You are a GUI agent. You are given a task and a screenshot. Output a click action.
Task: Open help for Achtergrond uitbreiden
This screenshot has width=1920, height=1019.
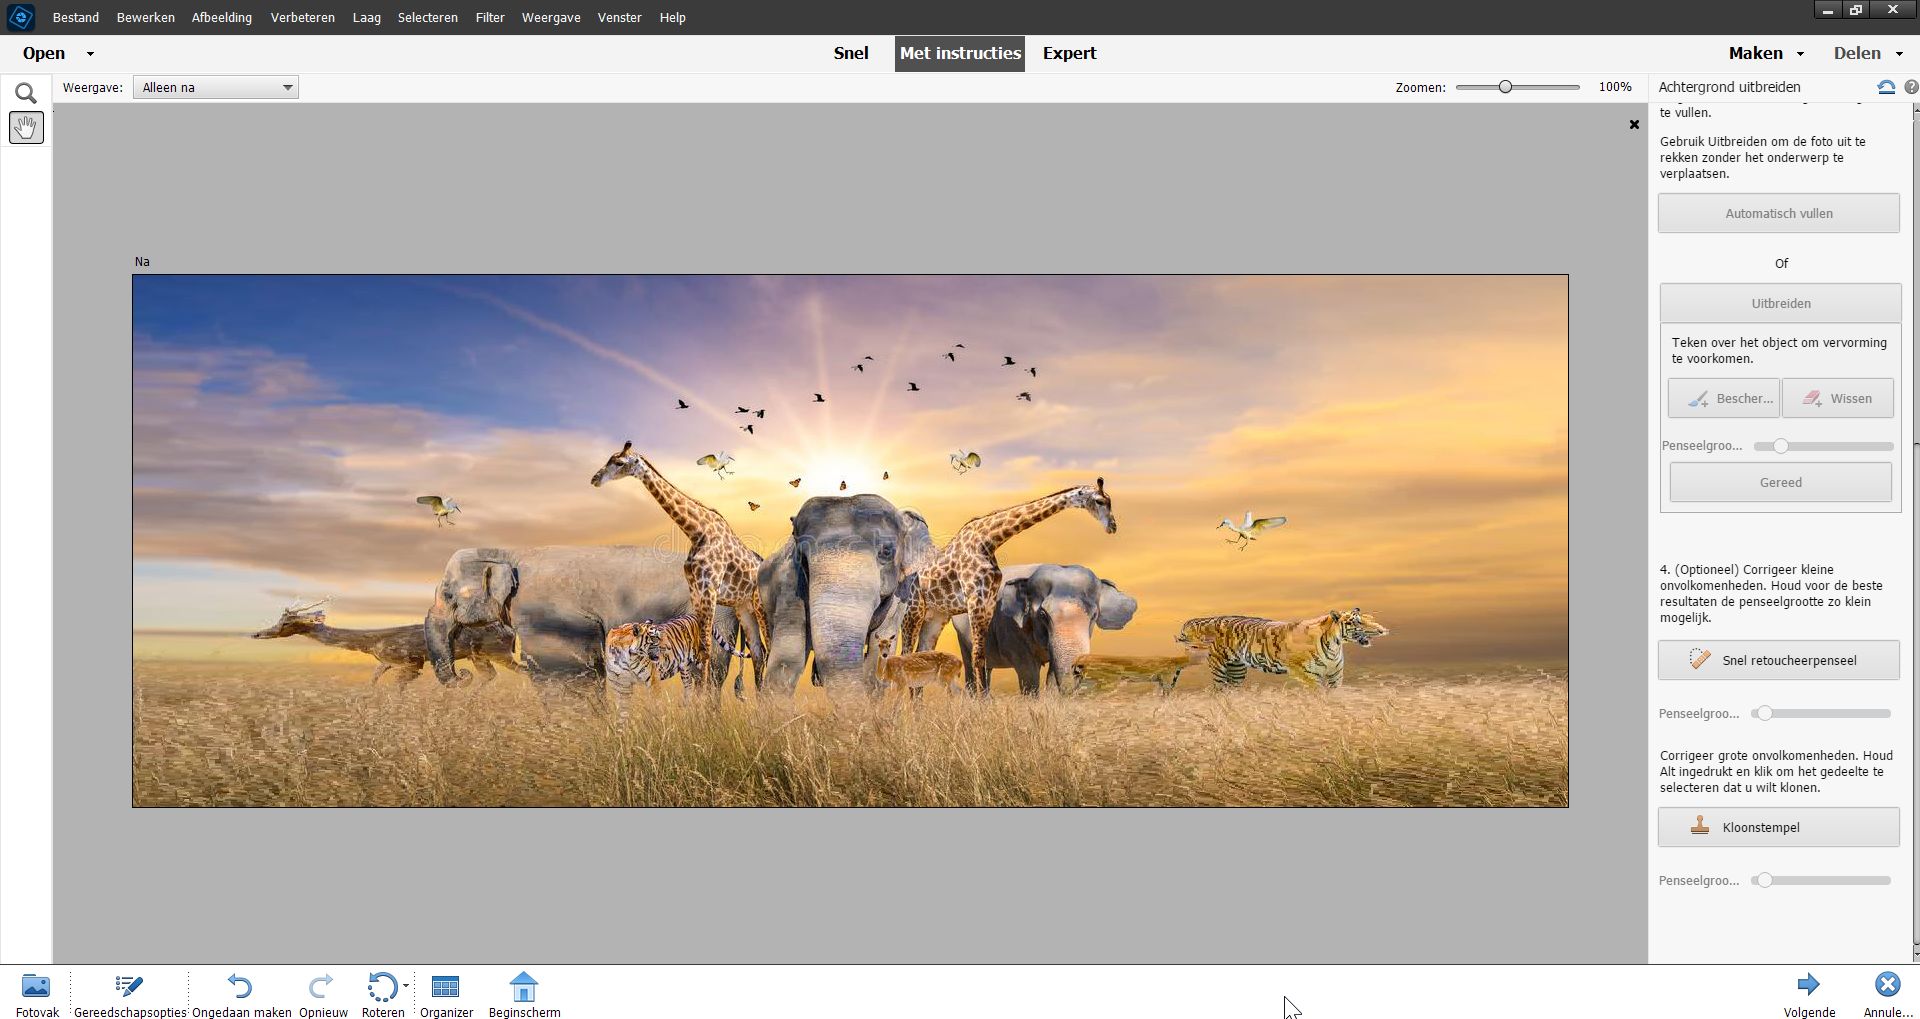[x=1911, y=88]
